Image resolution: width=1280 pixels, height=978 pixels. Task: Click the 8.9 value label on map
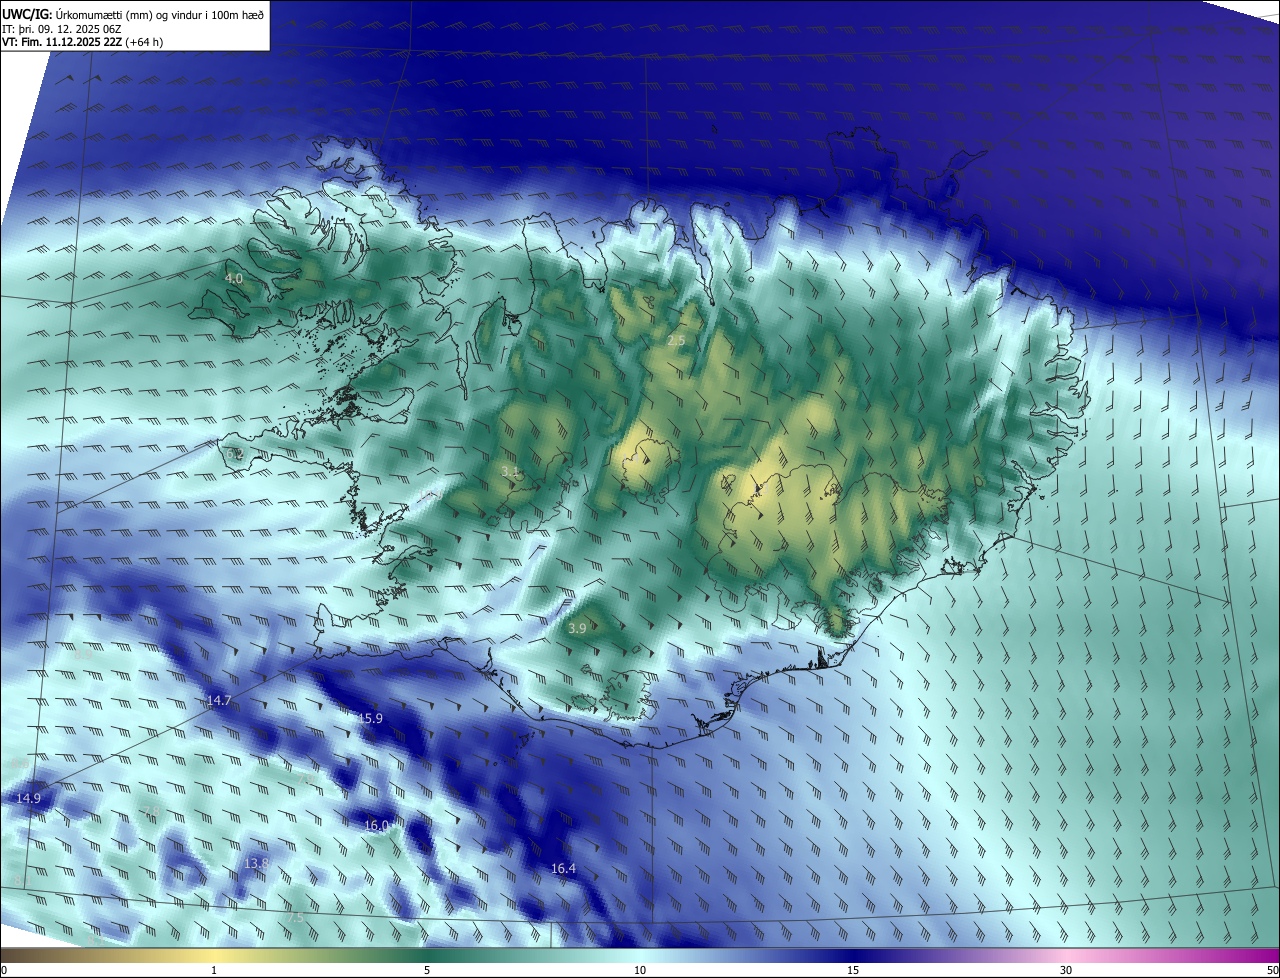tap(84, 654)
